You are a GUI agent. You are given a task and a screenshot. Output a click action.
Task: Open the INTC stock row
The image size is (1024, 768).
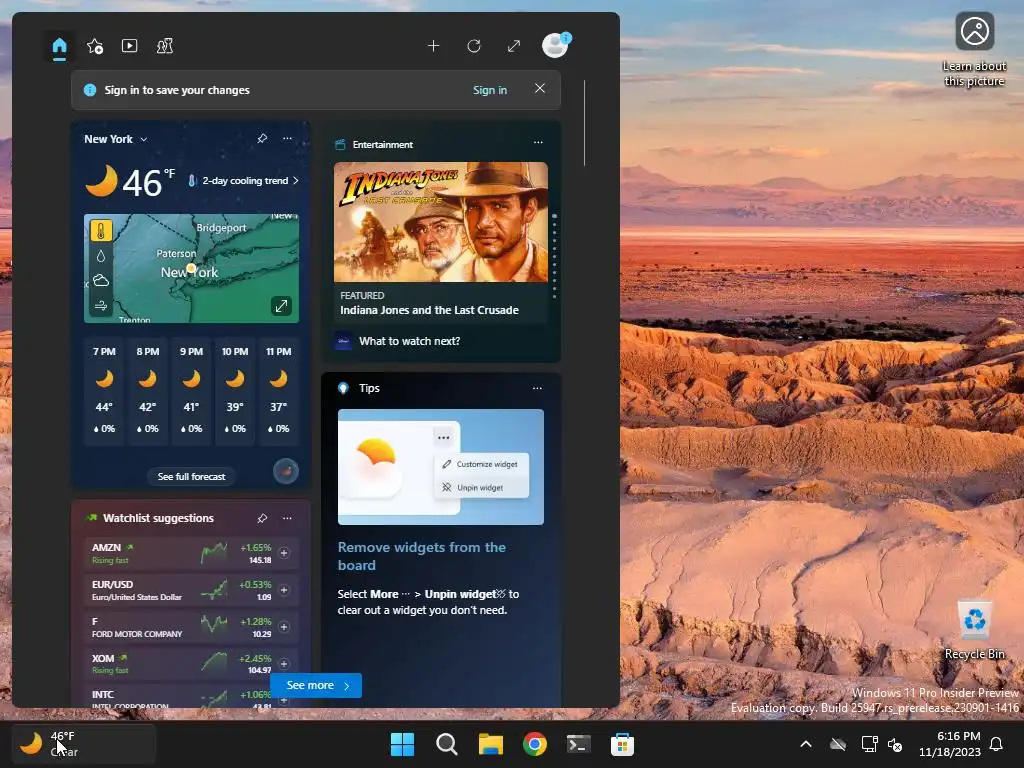coord(191,697)
